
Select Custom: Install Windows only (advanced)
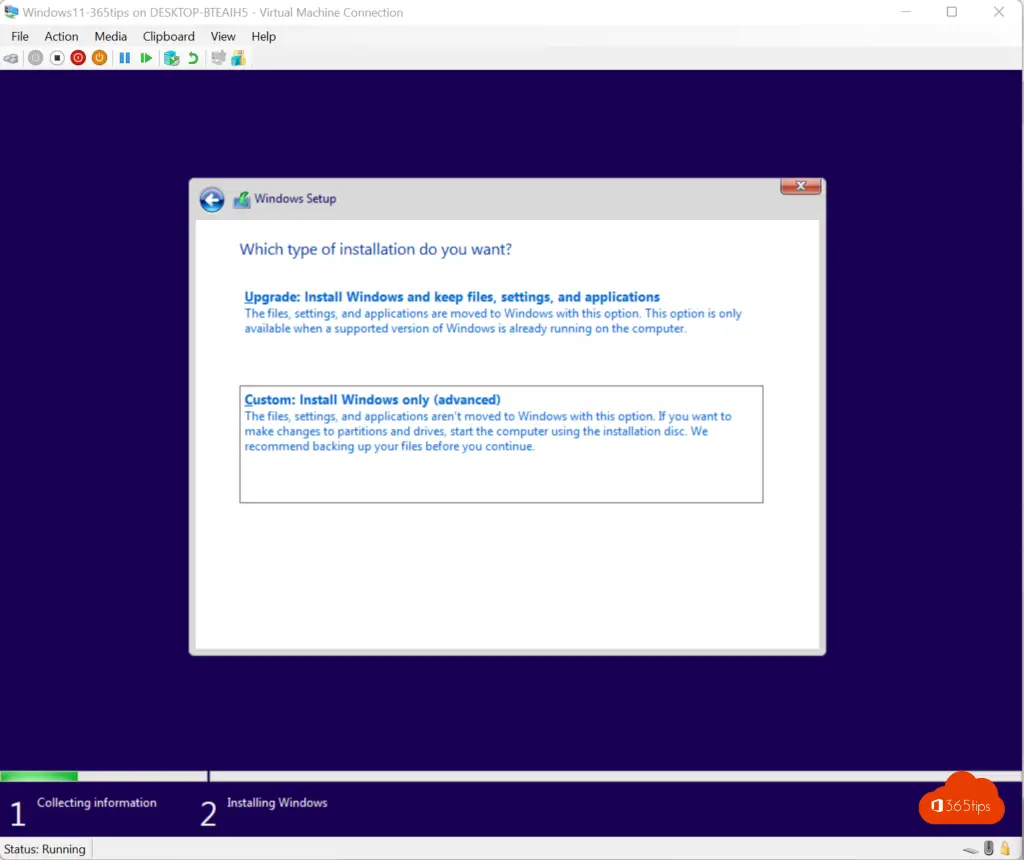[372, 400]
